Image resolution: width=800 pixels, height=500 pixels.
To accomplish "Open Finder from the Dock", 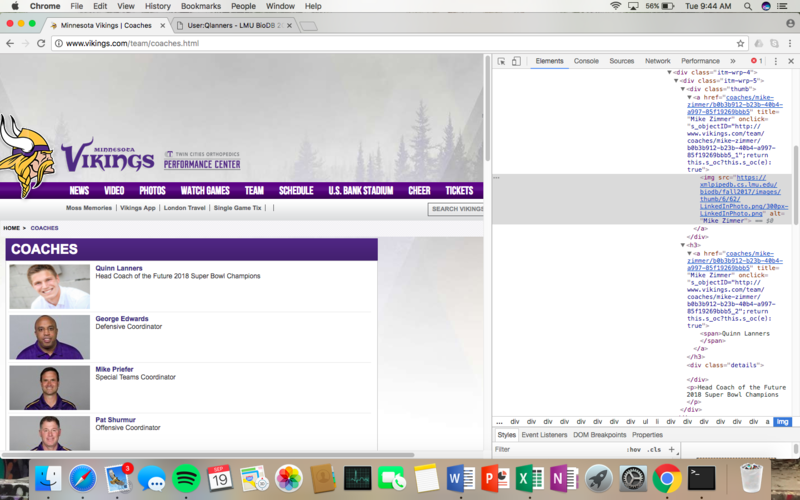I will coord(48,479).
